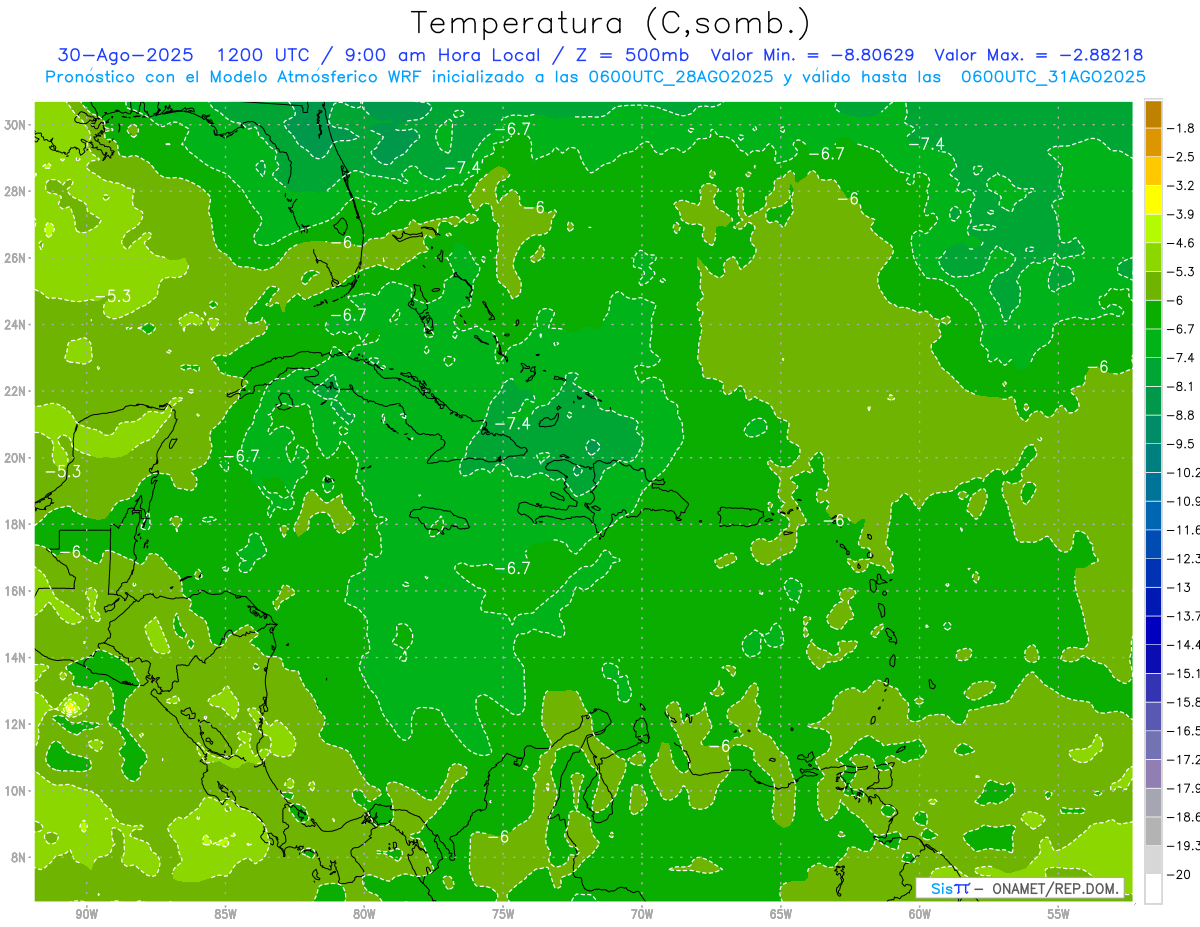This screenshot has width=1200, height=927.
Task: Click the "75W" longitude axis label
Action: click(x=503, y=914)
